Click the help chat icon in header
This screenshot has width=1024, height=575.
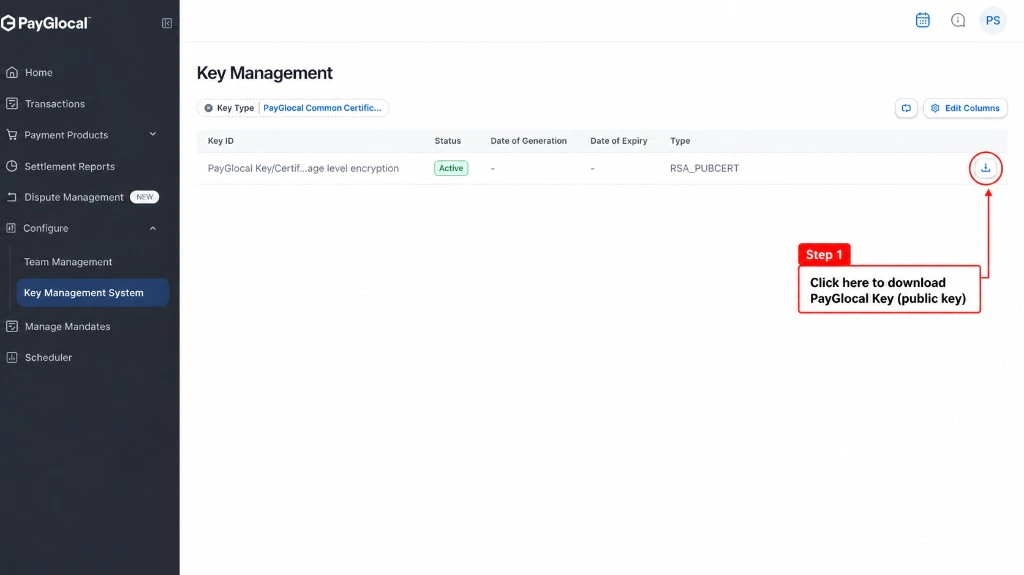pos(958,20)
